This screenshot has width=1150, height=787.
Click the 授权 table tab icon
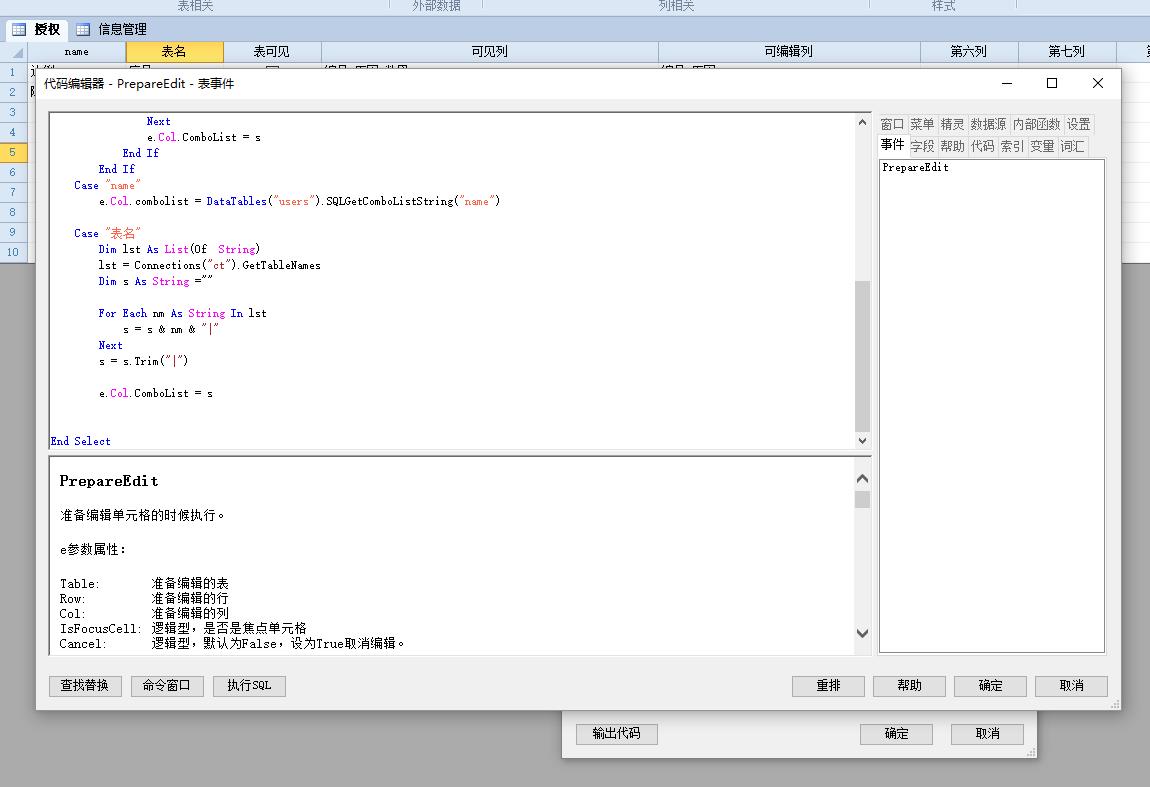point(18,30)
